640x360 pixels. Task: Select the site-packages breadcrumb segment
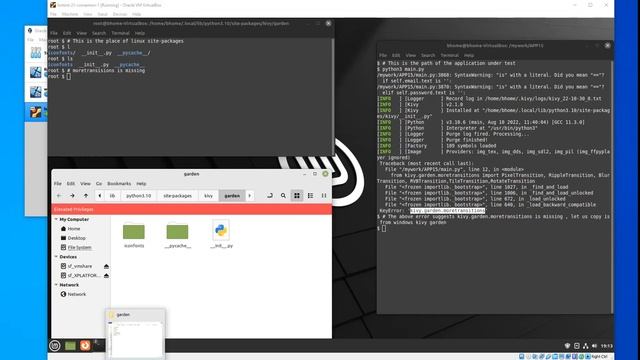(178, 196)
